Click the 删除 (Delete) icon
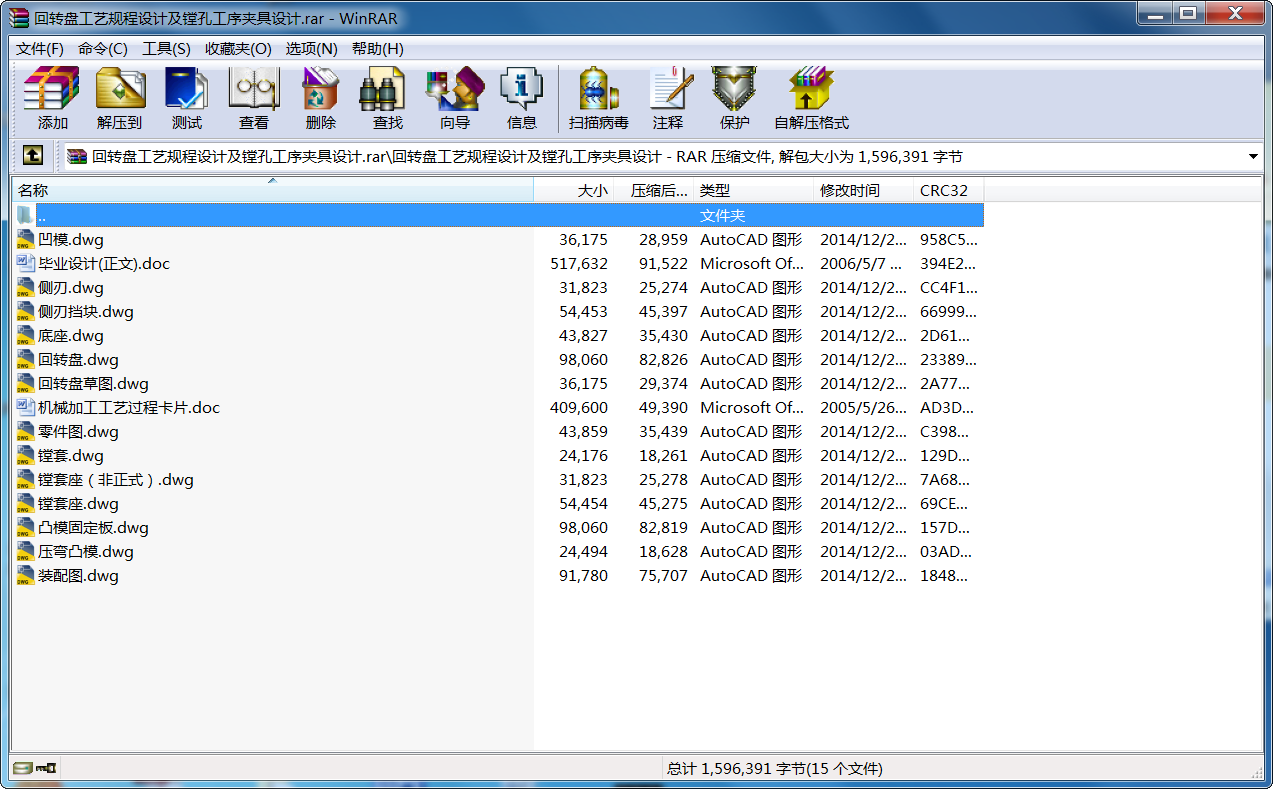This screenshot has height=789, width=1273. (x=320, y=97)
